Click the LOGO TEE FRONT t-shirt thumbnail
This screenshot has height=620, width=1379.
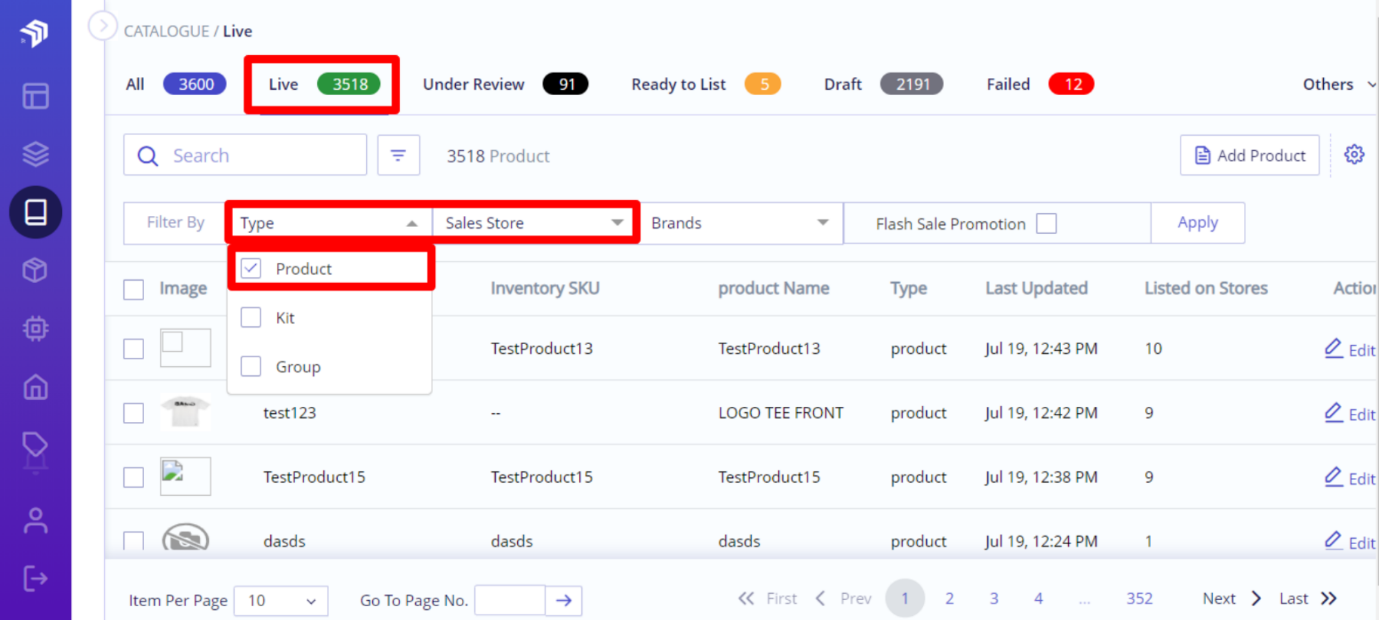pos(185,412)
